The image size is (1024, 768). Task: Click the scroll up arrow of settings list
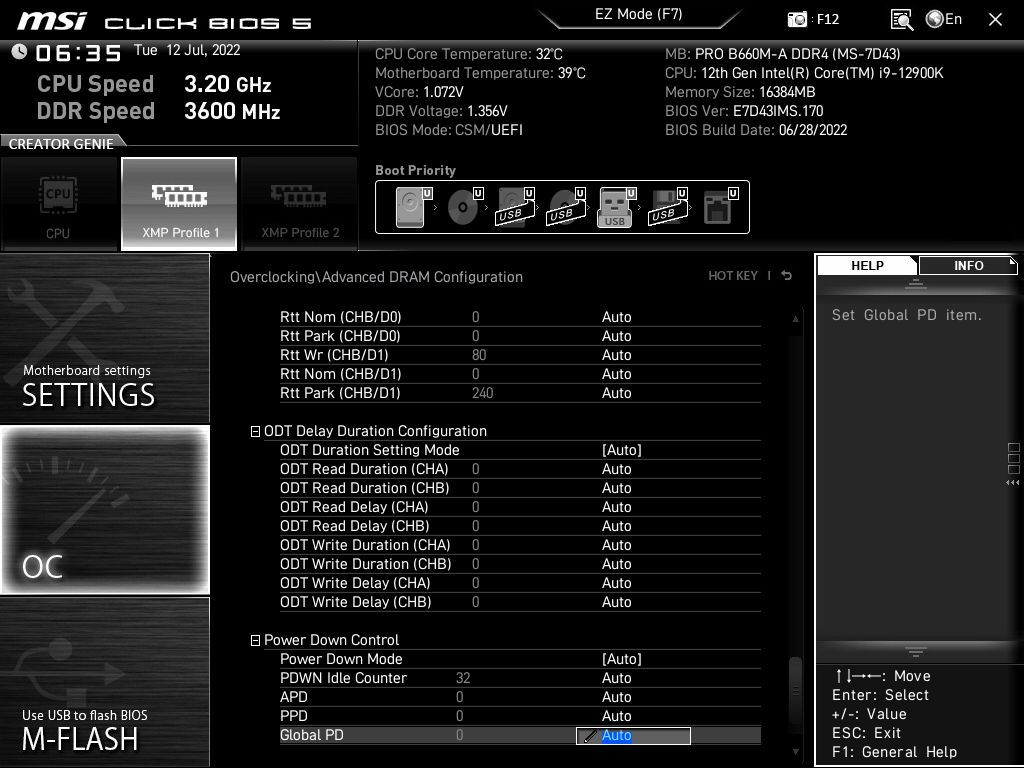click(x=795, y=319)
